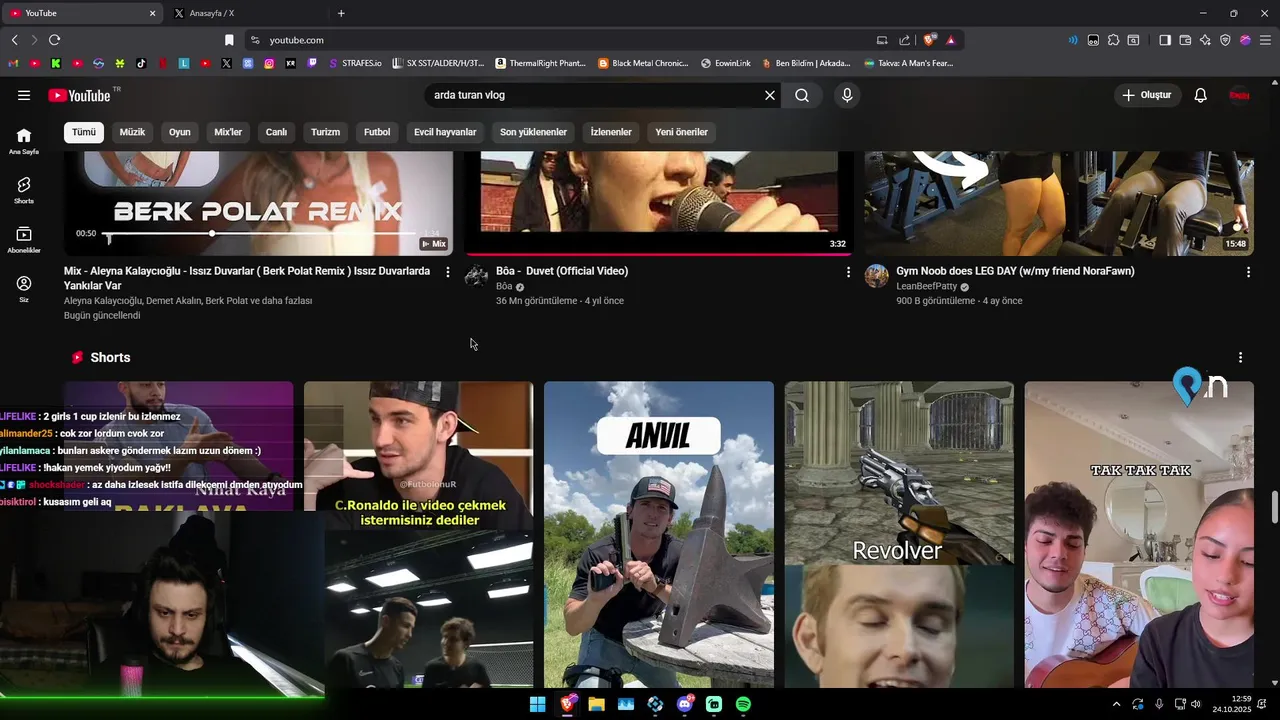Viewport: 1280px width, 720px height.
Task: Open Brave Wallet toolbar icon
Action: (x=1185, y=40)
